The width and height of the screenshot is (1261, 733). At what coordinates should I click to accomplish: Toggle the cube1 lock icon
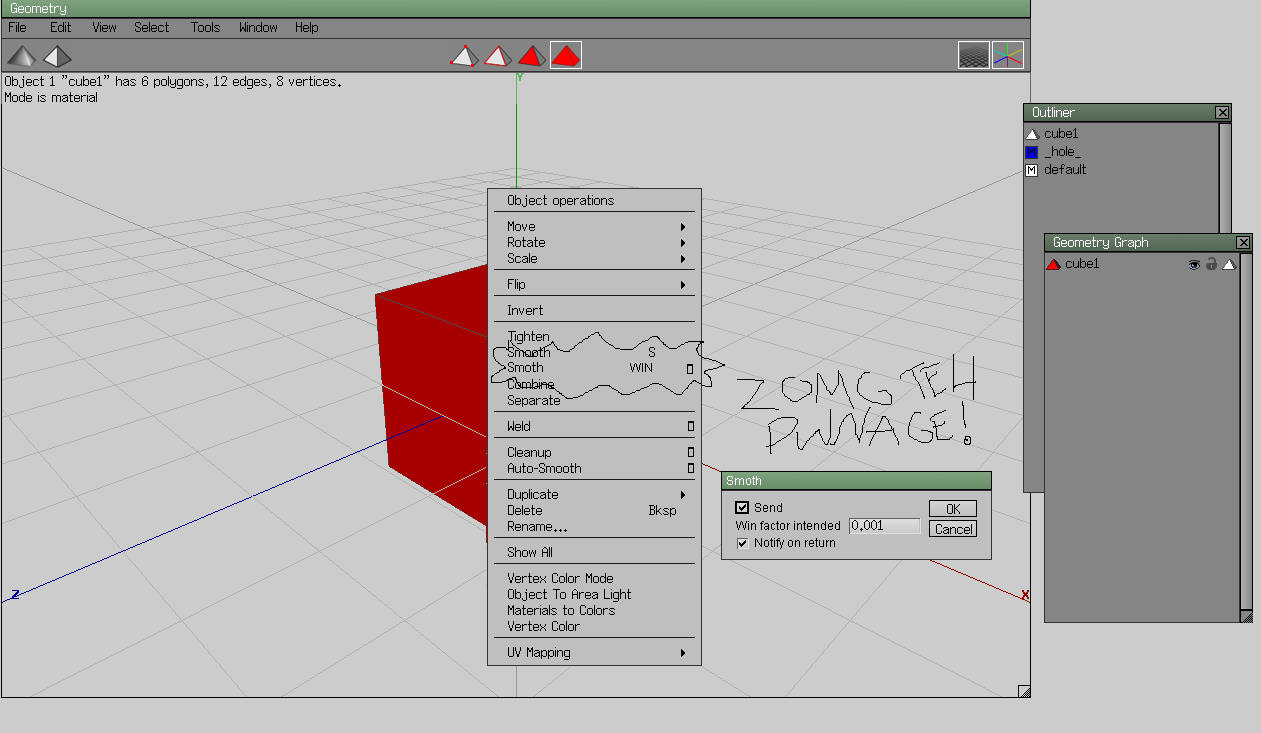click(1211, 264)
